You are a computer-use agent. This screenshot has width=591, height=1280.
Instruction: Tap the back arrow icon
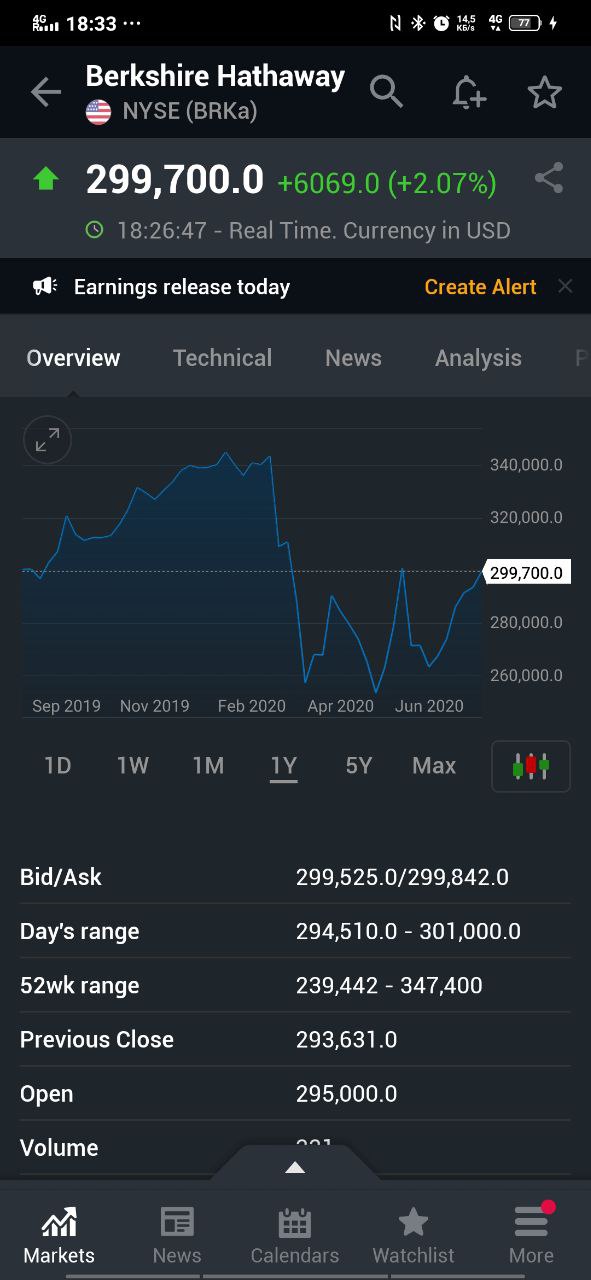tap(46, 93)
